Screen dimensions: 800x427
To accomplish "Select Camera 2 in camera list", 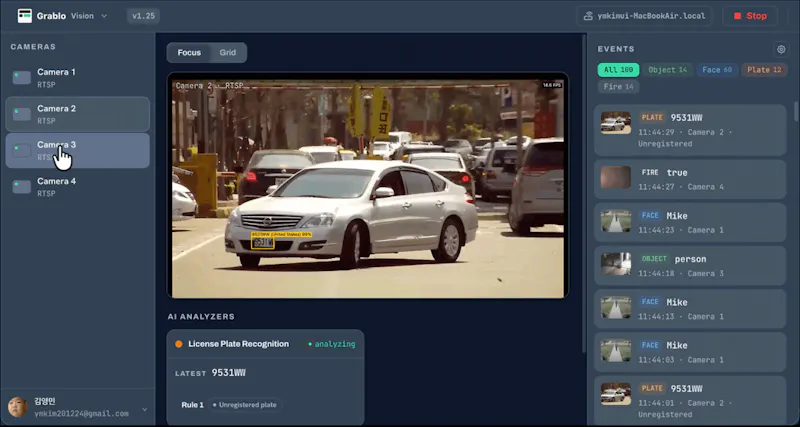I will [78, 114].
